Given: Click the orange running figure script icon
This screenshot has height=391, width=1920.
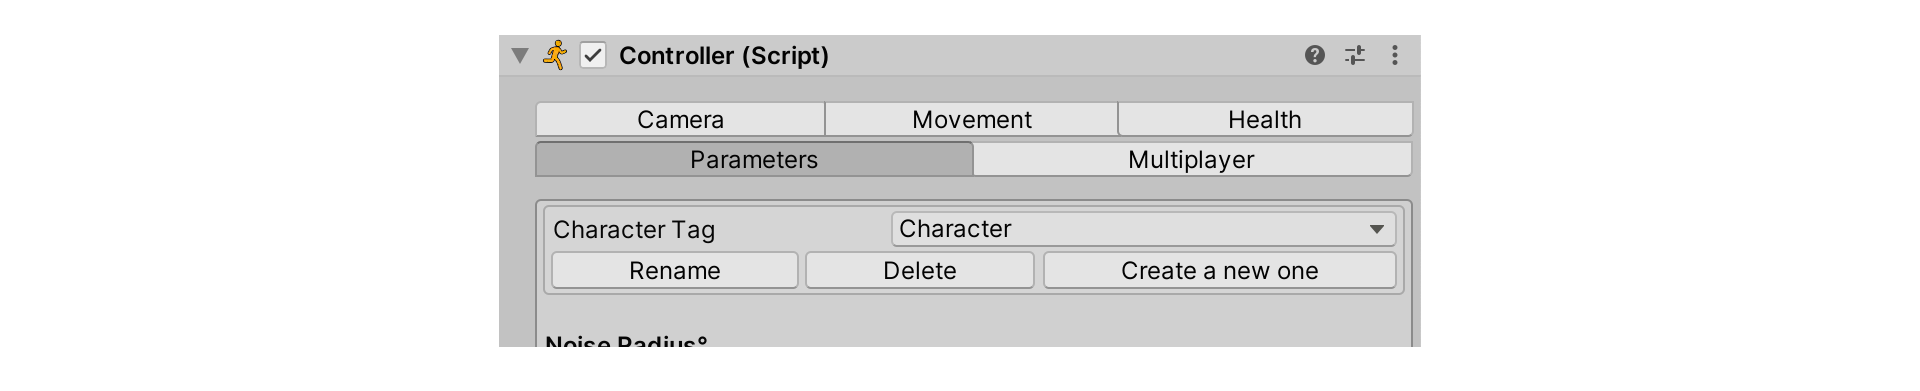Looking at the screenshot, I should 555,55.
